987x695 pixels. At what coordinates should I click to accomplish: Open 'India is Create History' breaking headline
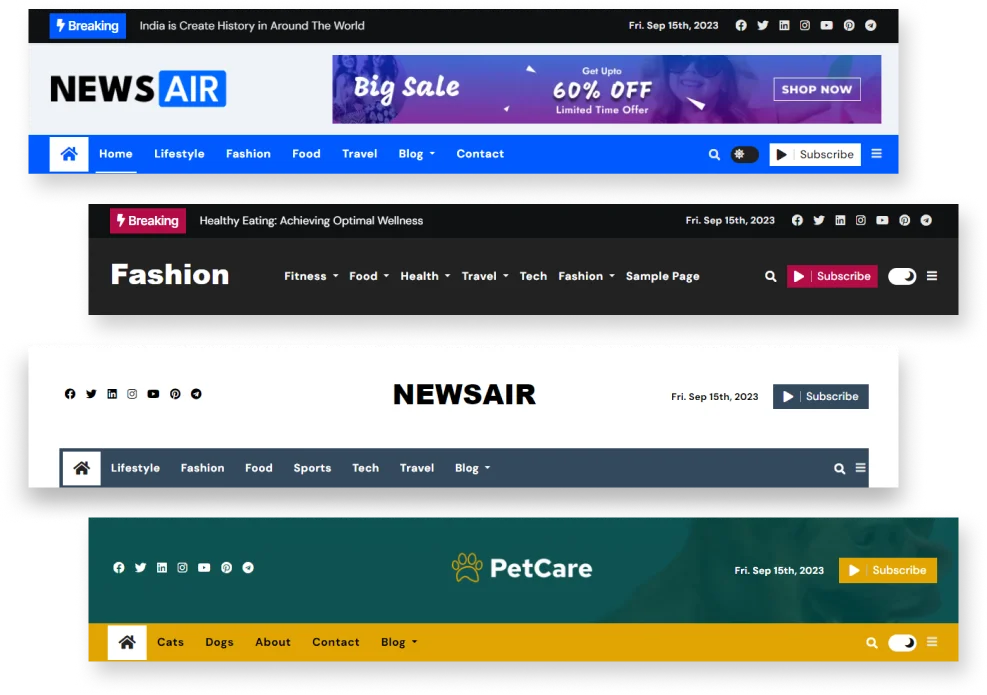252,26
